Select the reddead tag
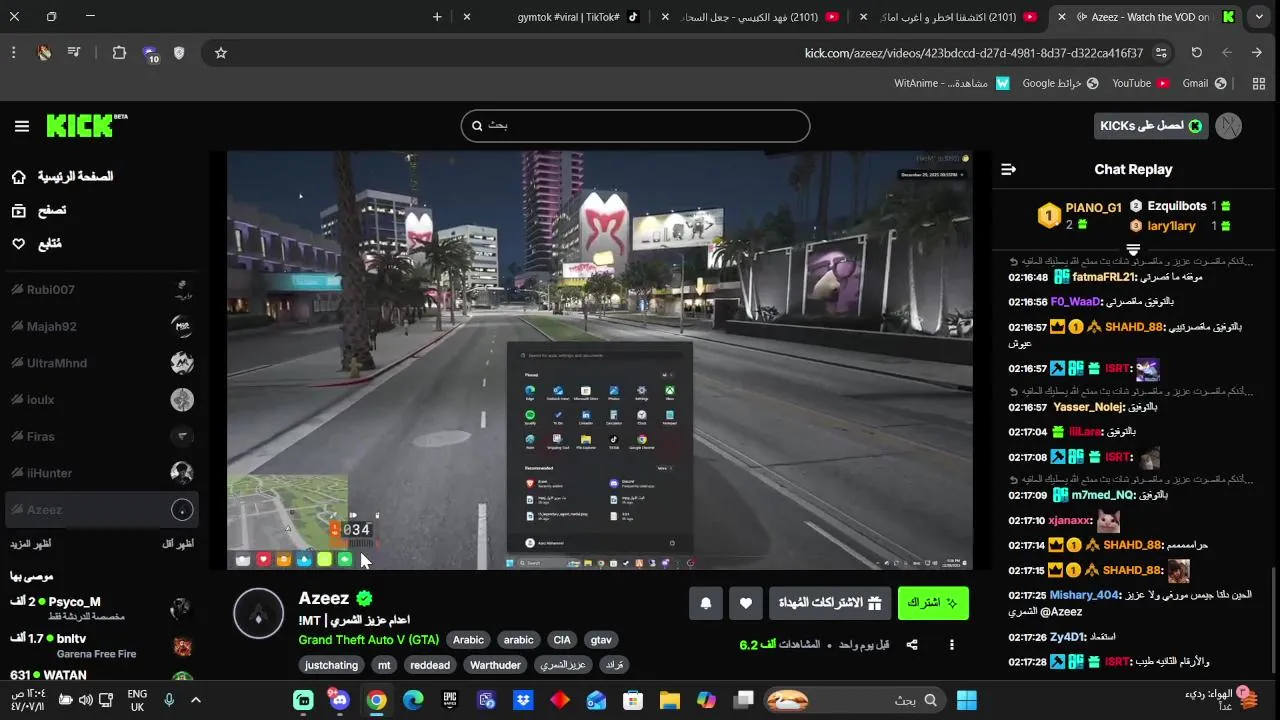Screen dimensions: 1280x720 [x=430, y=665]
